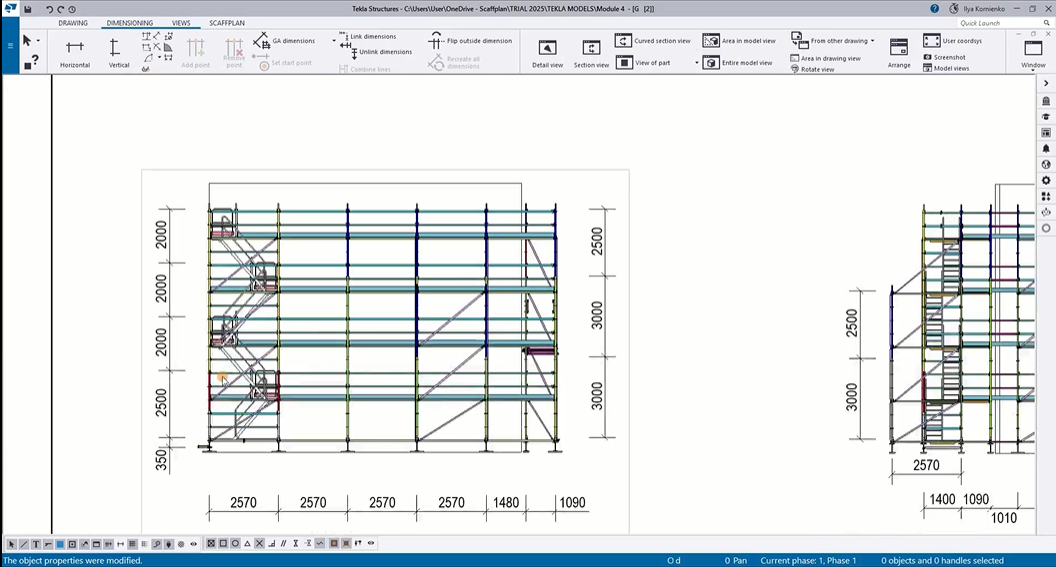
Task: Click Link dimensions in the ribbon
Action: 368,36
